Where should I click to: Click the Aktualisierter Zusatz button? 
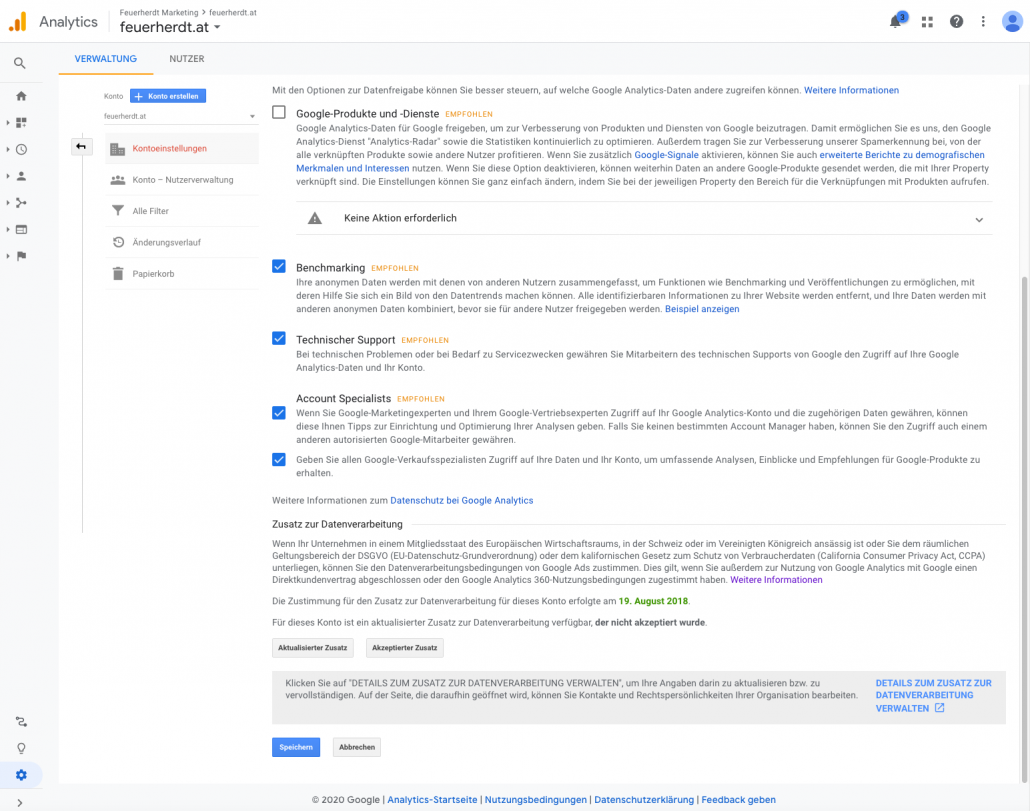point(313,648)
